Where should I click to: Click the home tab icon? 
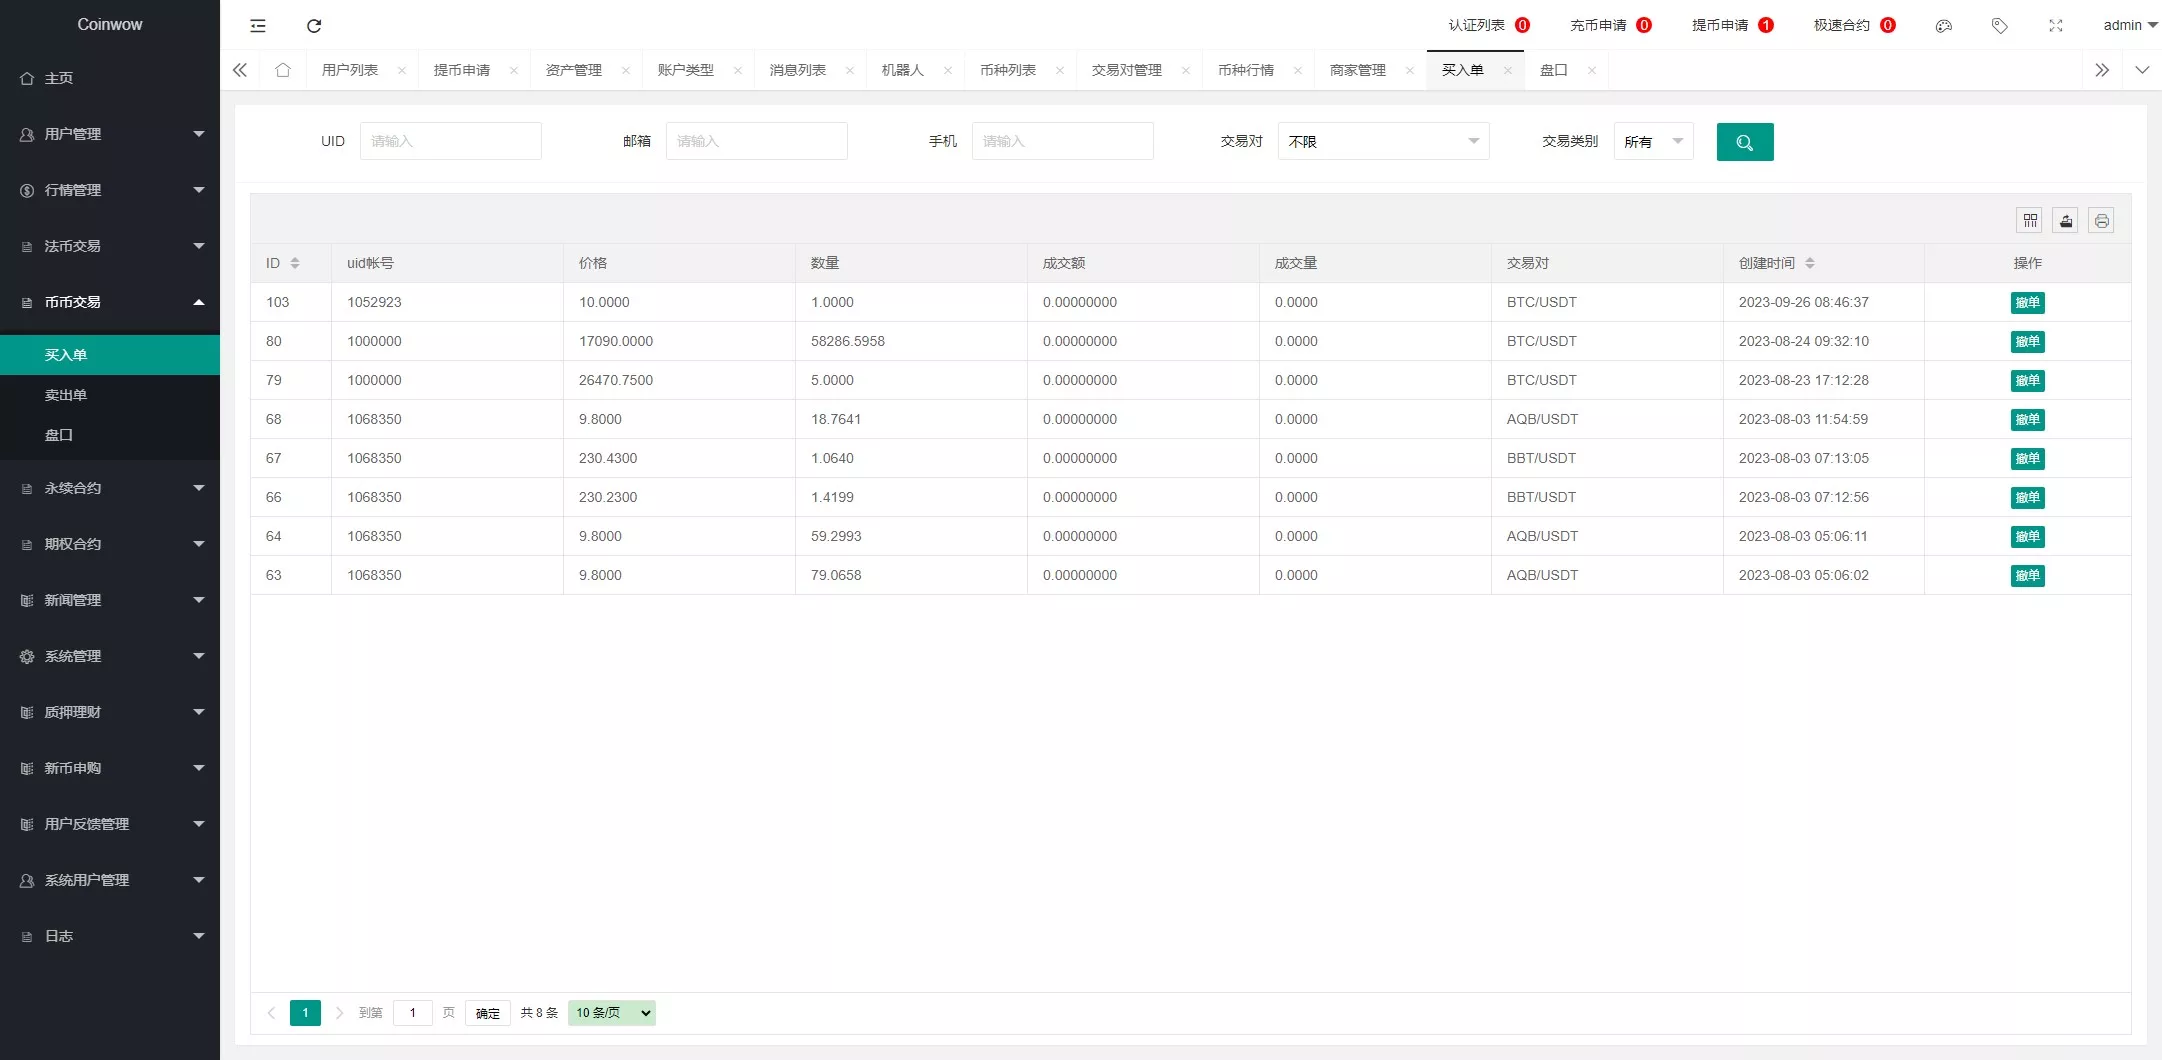tap(283, 70)
